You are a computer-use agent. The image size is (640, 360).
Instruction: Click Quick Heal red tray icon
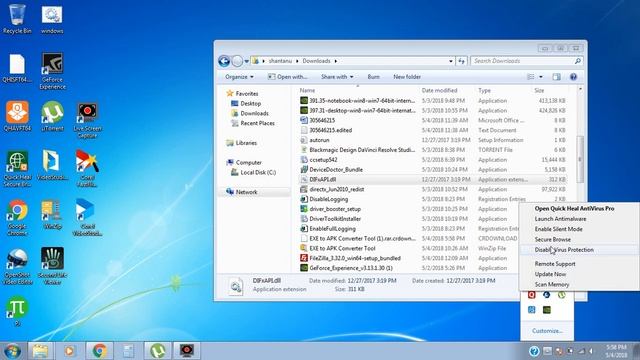[x=531, y=295]
